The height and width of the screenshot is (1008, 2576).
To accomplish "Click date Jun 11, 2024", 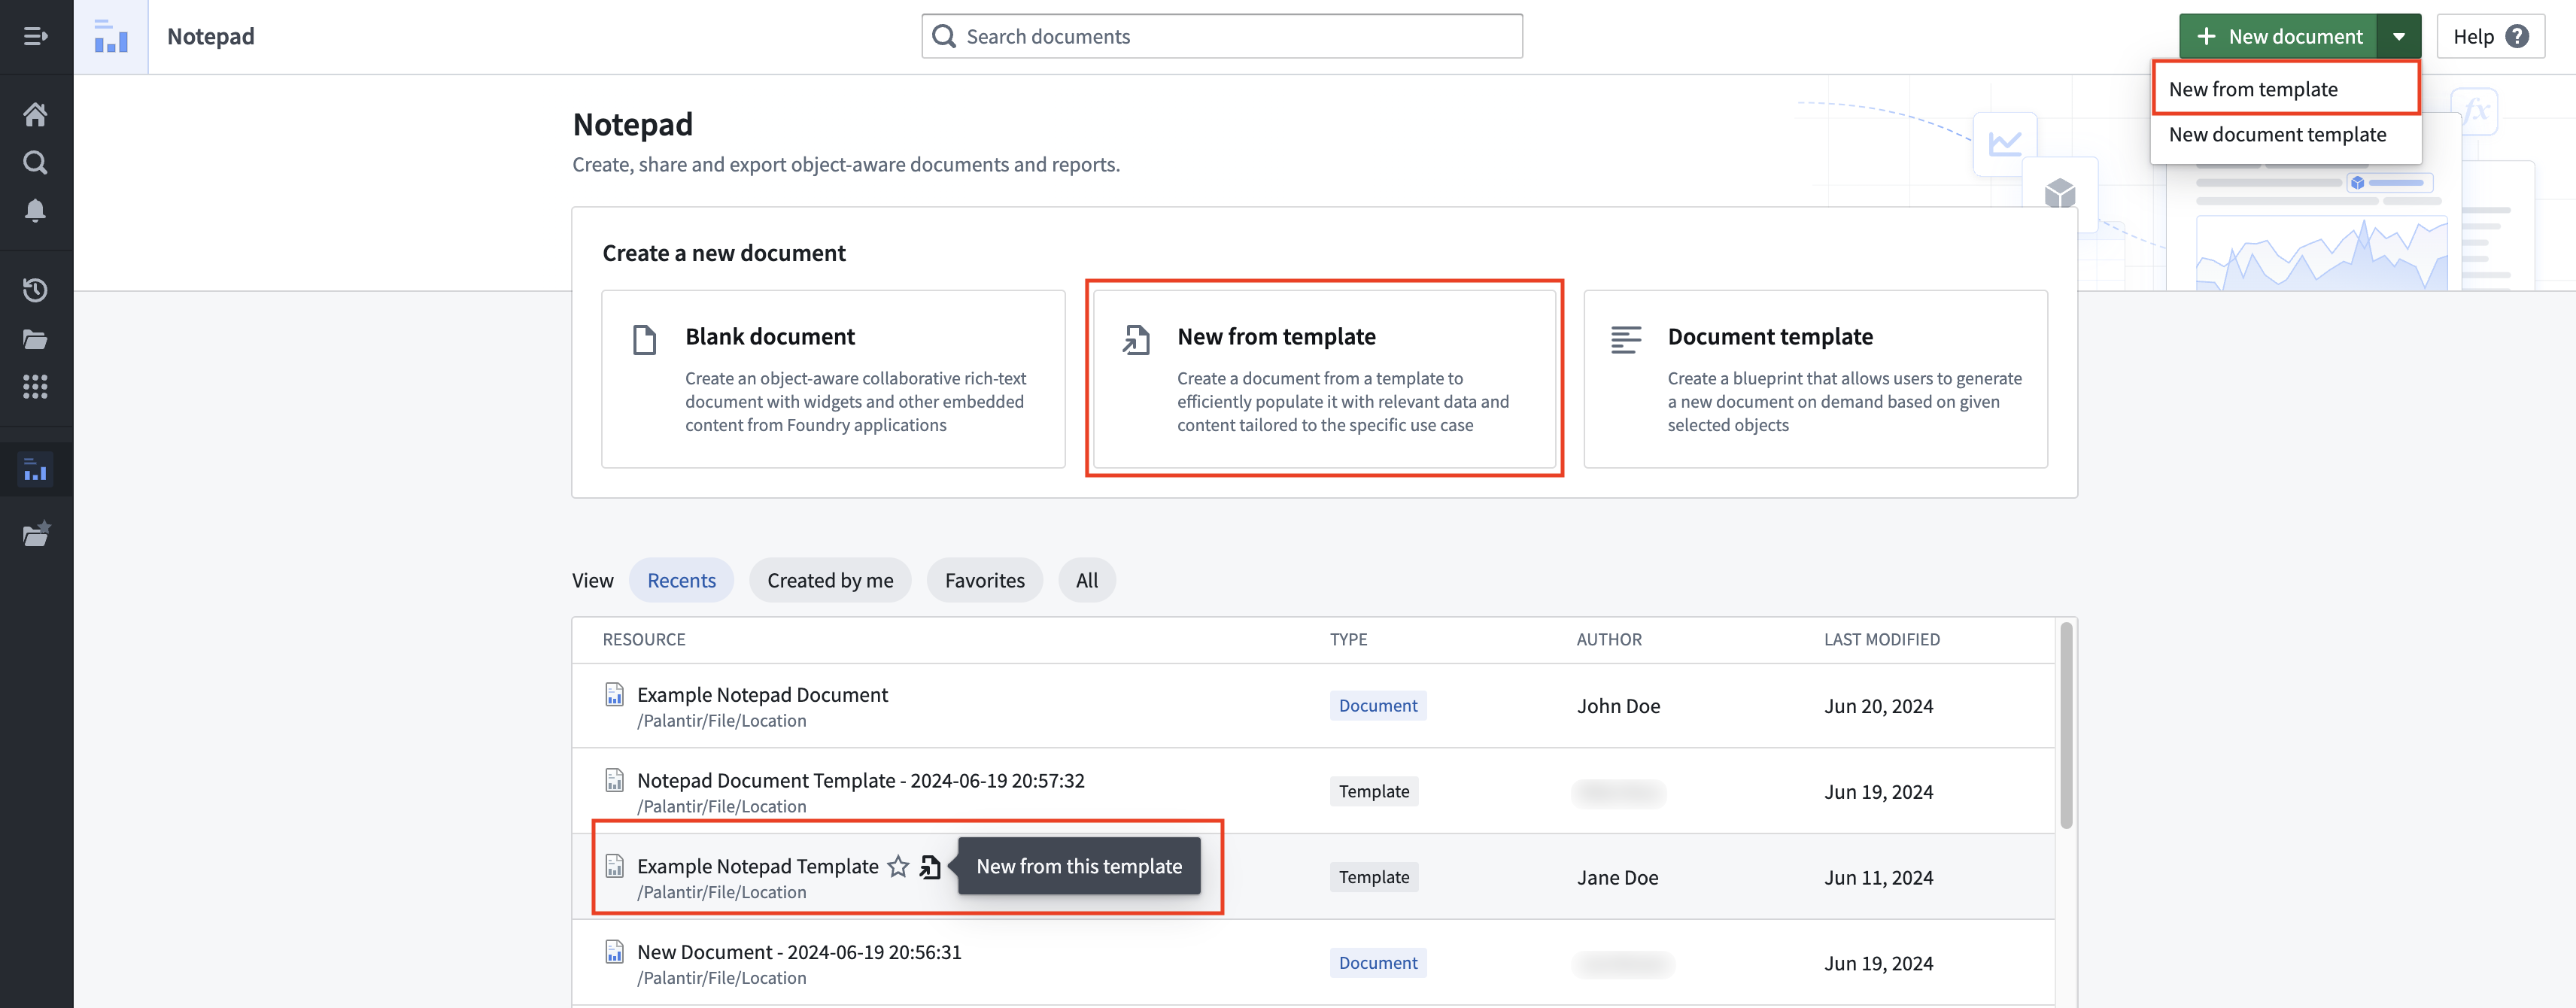I will (1878, 877).
